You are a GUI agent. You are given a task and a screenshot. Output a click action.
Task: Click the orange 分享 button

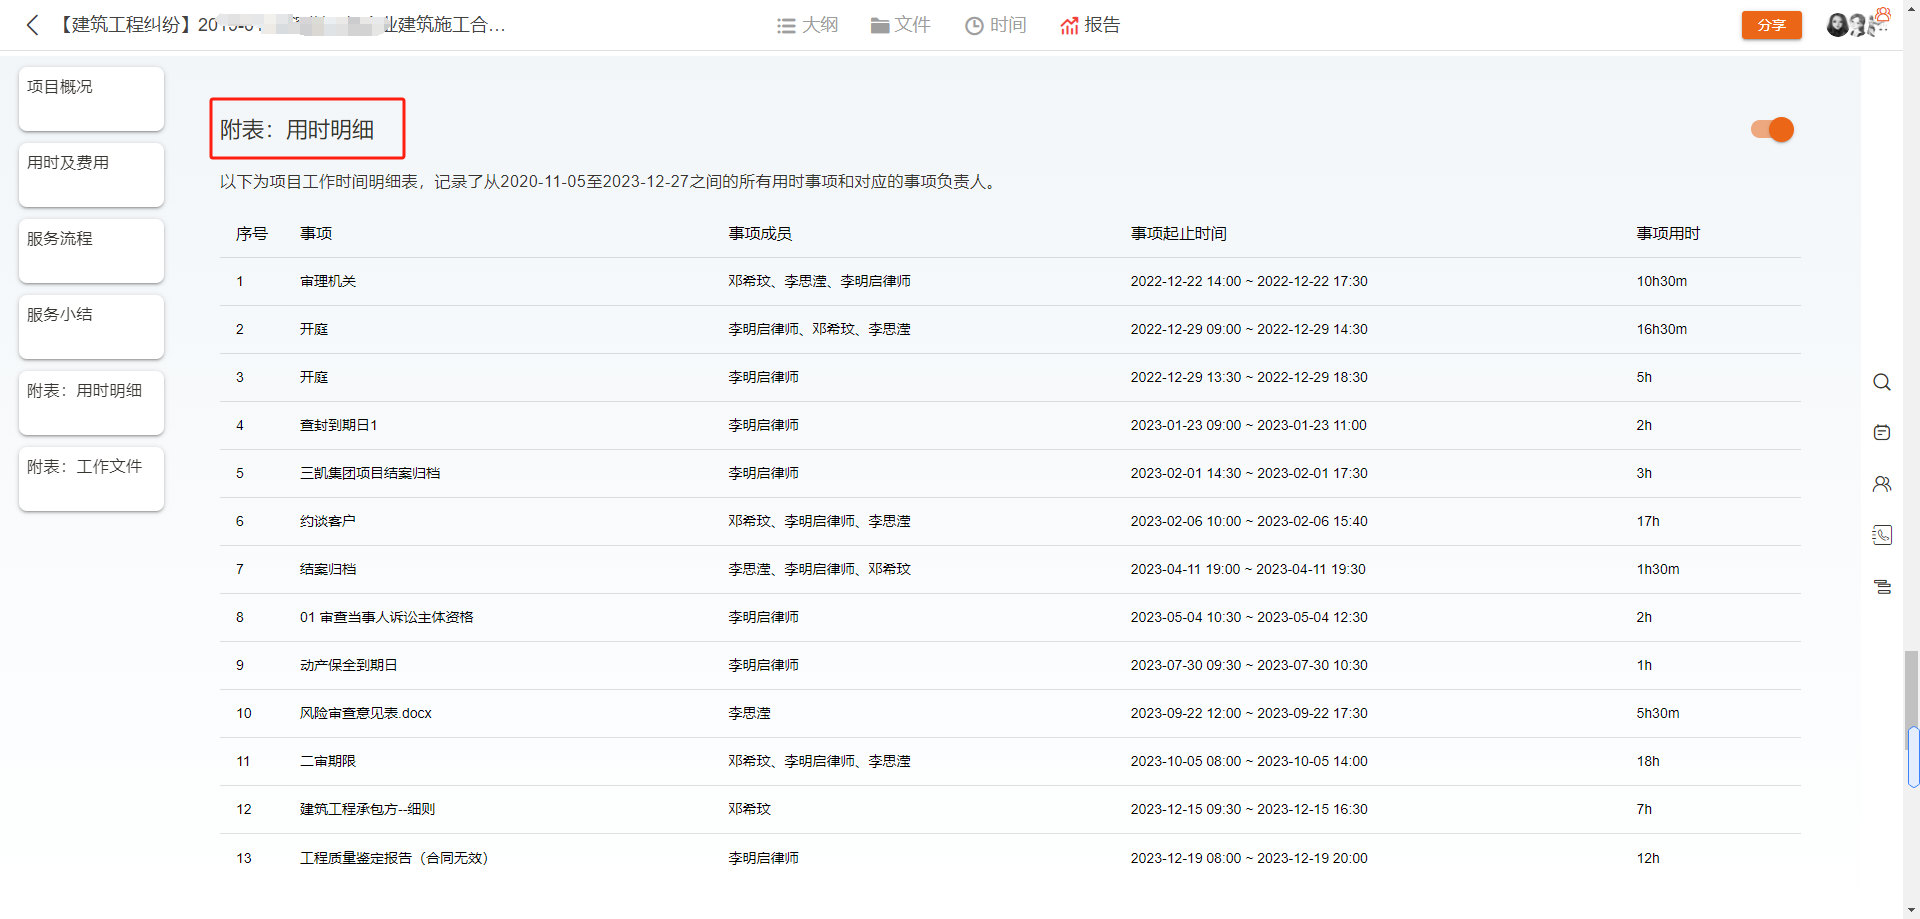[x=1771, y=25]
